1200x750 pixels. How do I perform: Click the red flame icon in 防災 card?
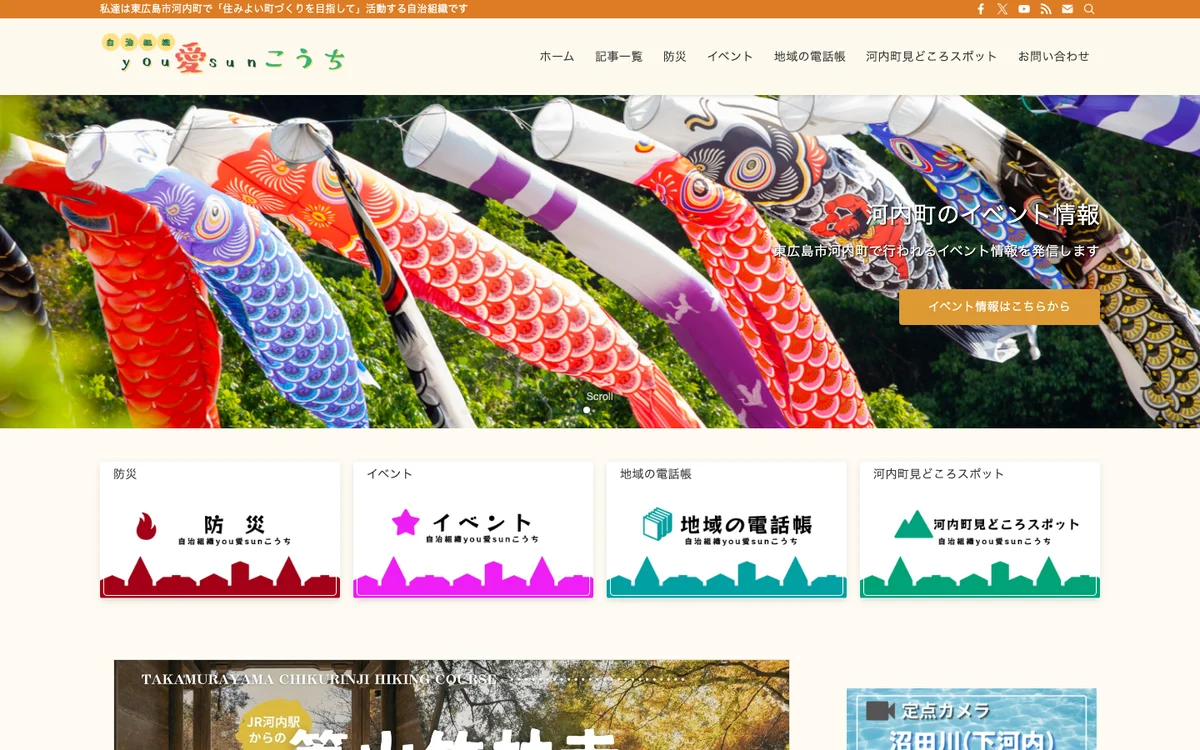pyautogui.click(x=146, y=526)
